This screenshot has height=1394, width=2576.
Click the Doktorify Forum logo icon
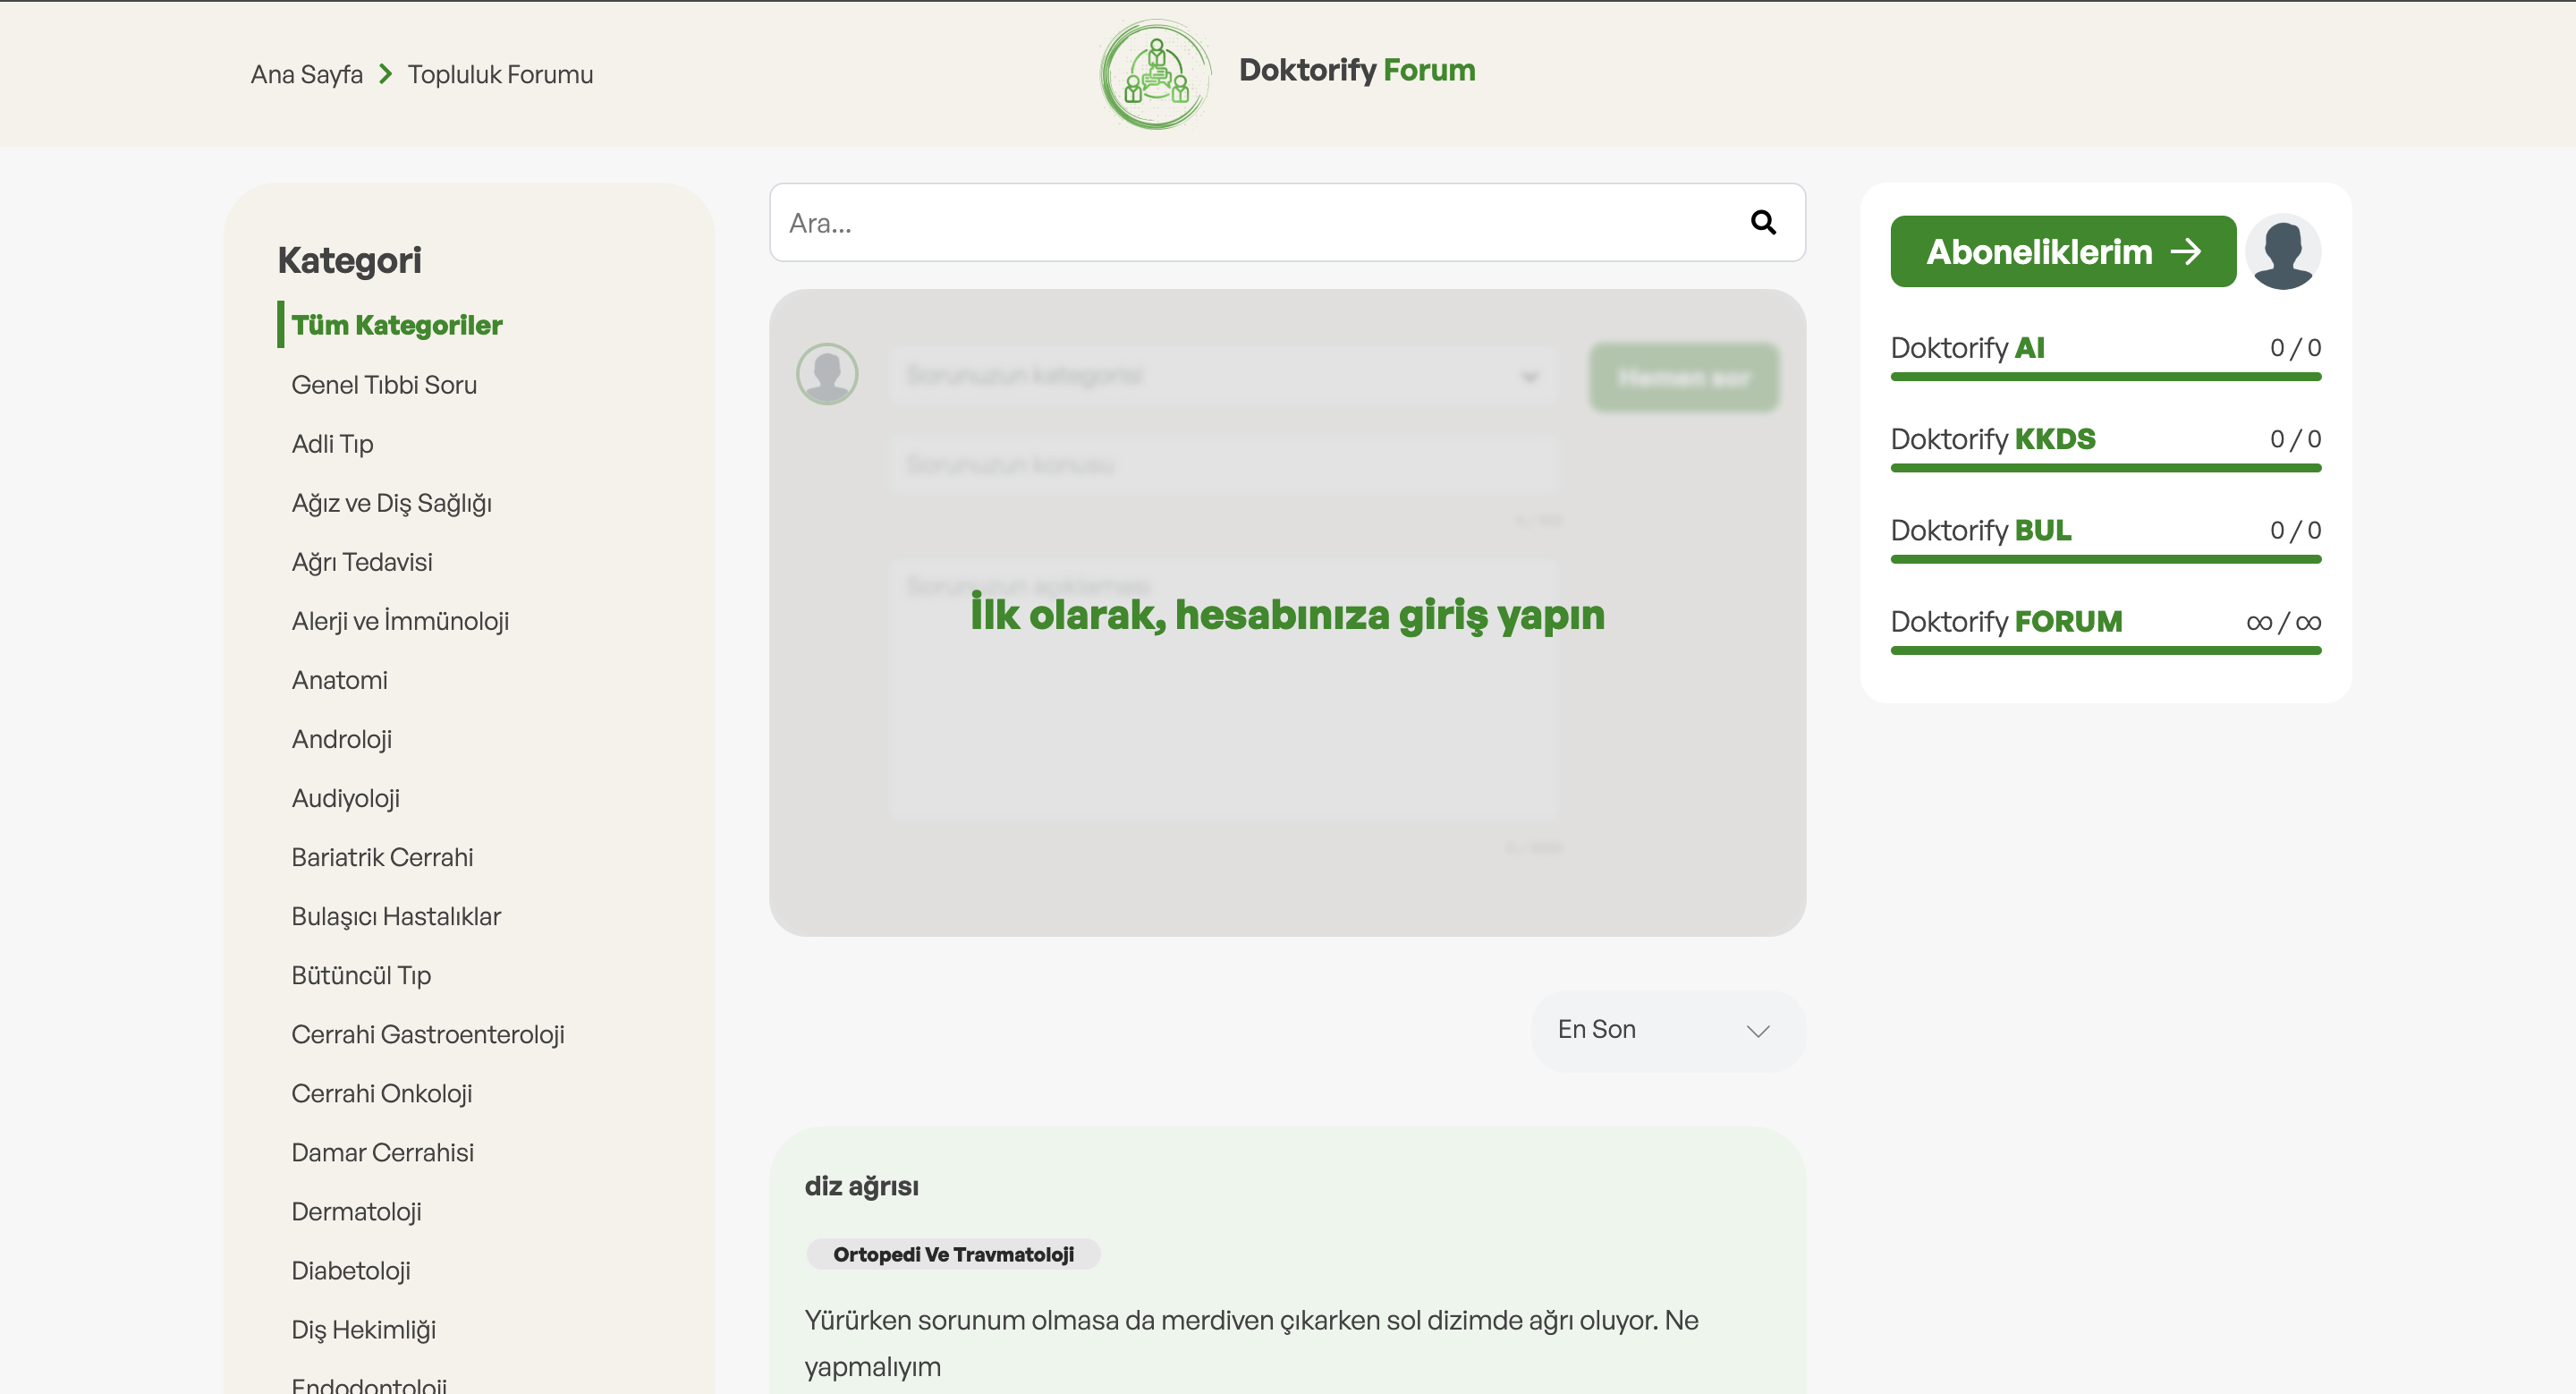[1155, 75]
